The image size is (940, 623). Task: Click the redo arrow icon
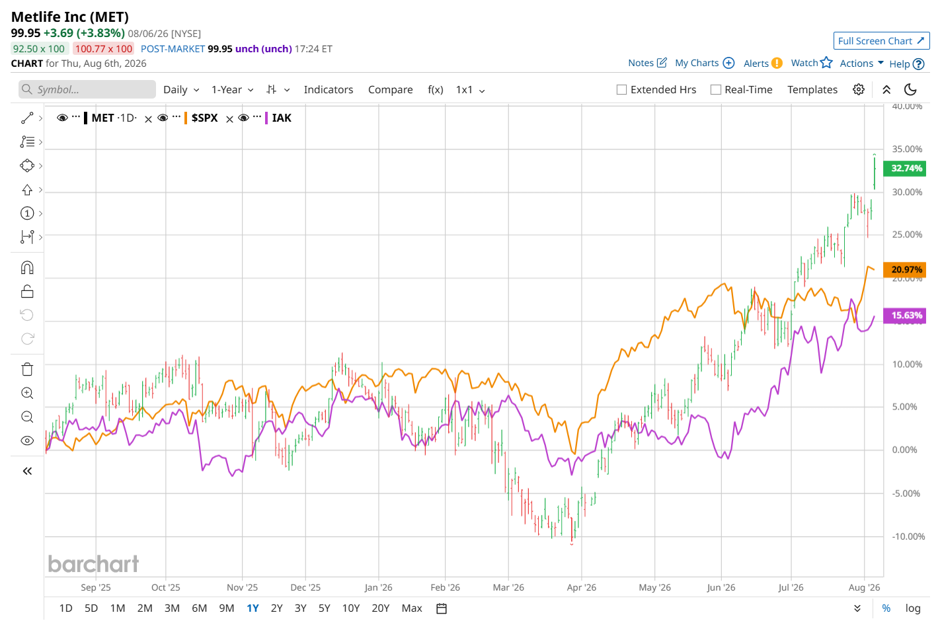click(x=27, y=339)
